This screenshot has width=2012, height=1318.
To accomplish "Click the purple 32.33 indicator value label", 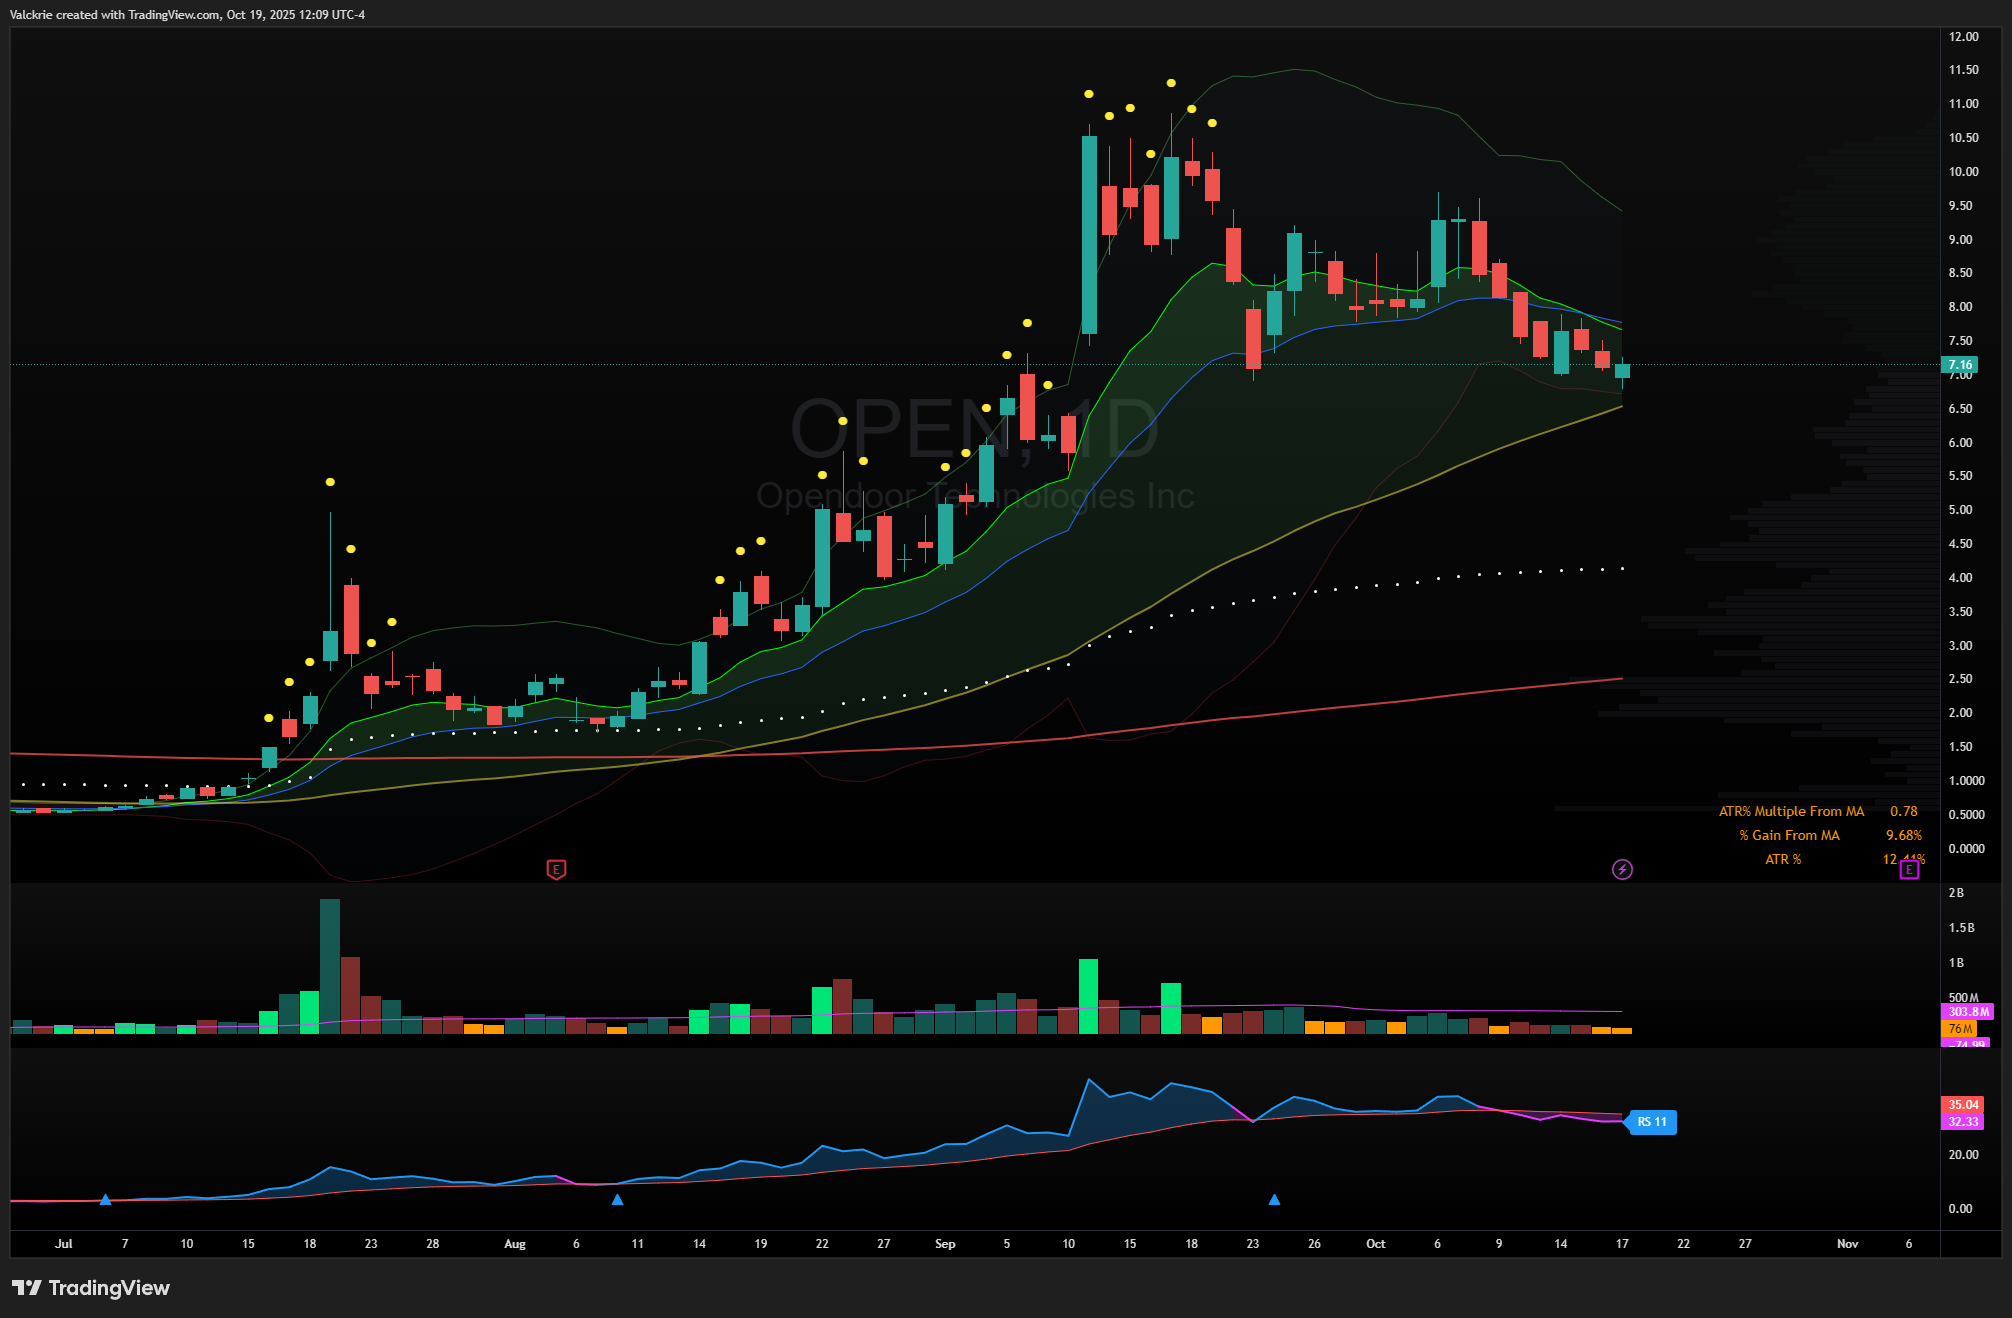I will click(x=1963, y=1122).
